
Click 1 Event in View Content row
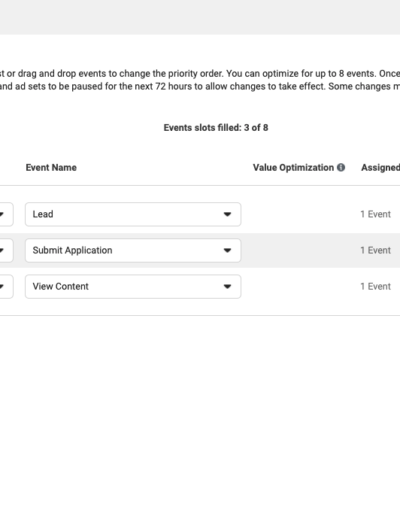click(x=375, y=286)
